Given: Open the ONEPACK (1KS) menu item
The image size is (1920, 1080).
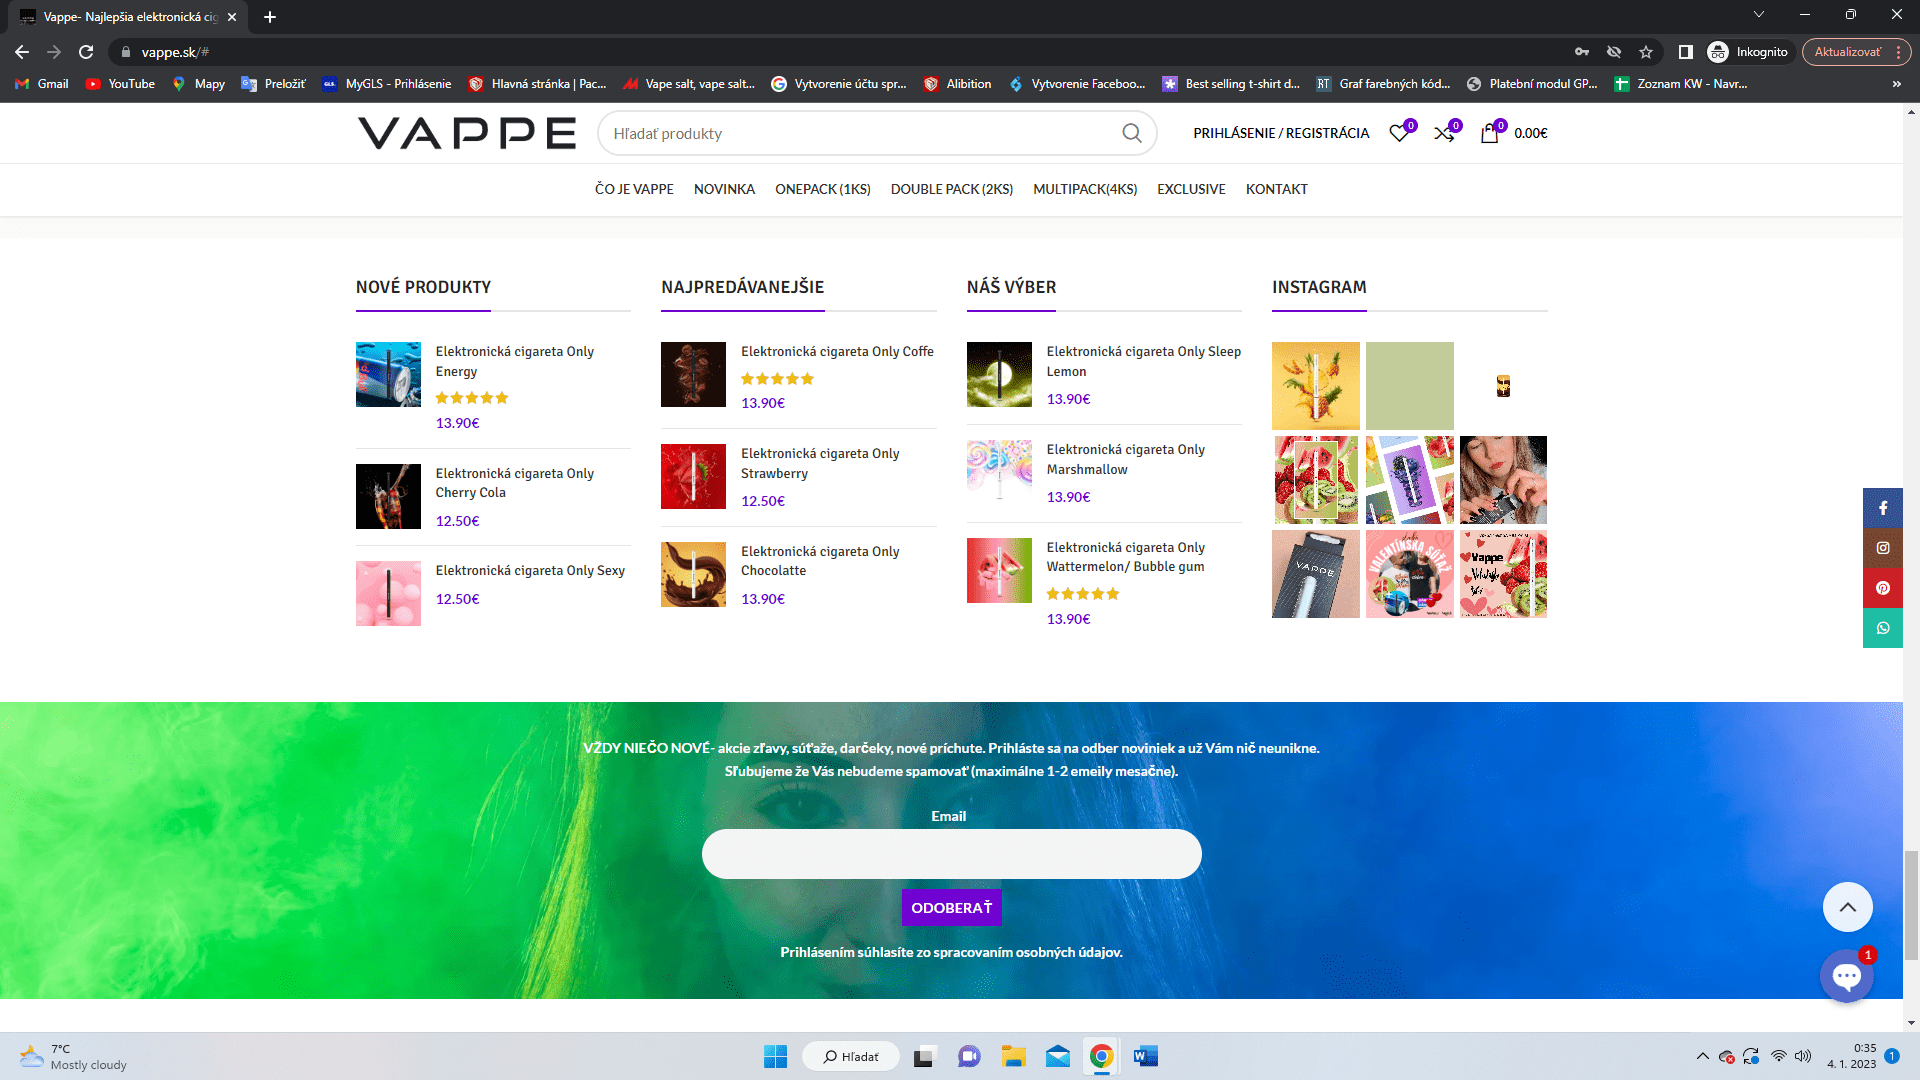Looking at the screenshot, I should tap(823, 189).
